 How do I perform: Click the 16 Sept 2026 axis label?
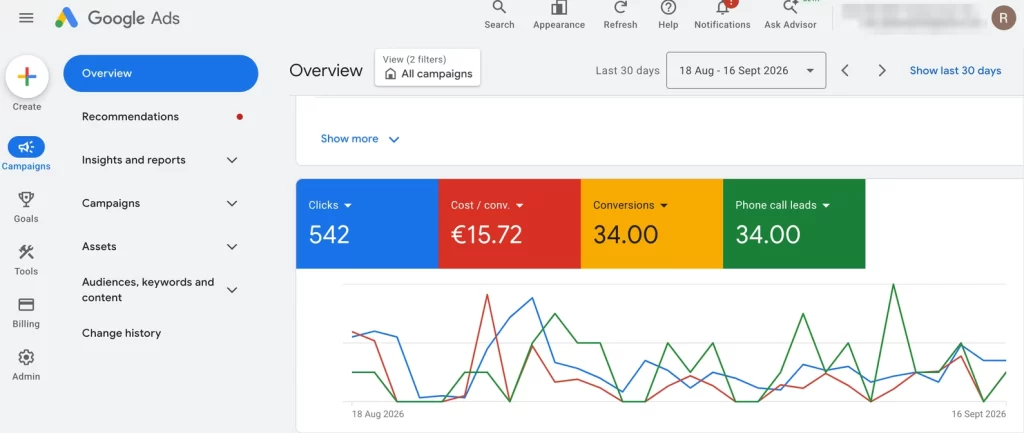point(978,414)
